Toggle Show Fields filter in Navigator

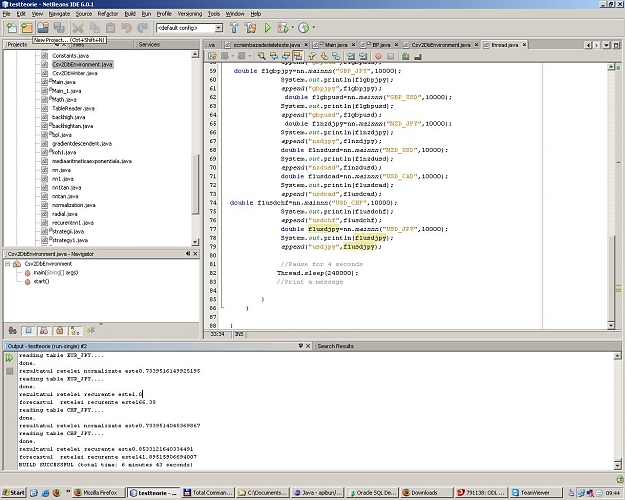[x=28, y=331]
